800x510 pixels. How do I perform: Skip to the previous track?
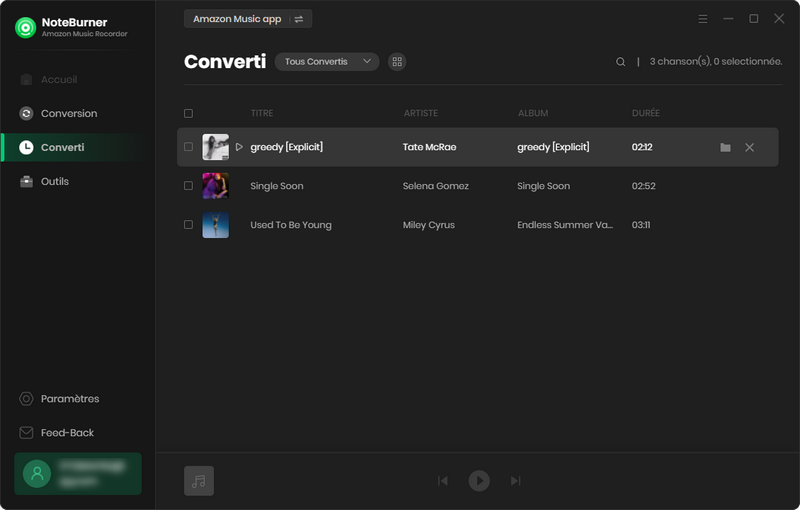point(443,480)
